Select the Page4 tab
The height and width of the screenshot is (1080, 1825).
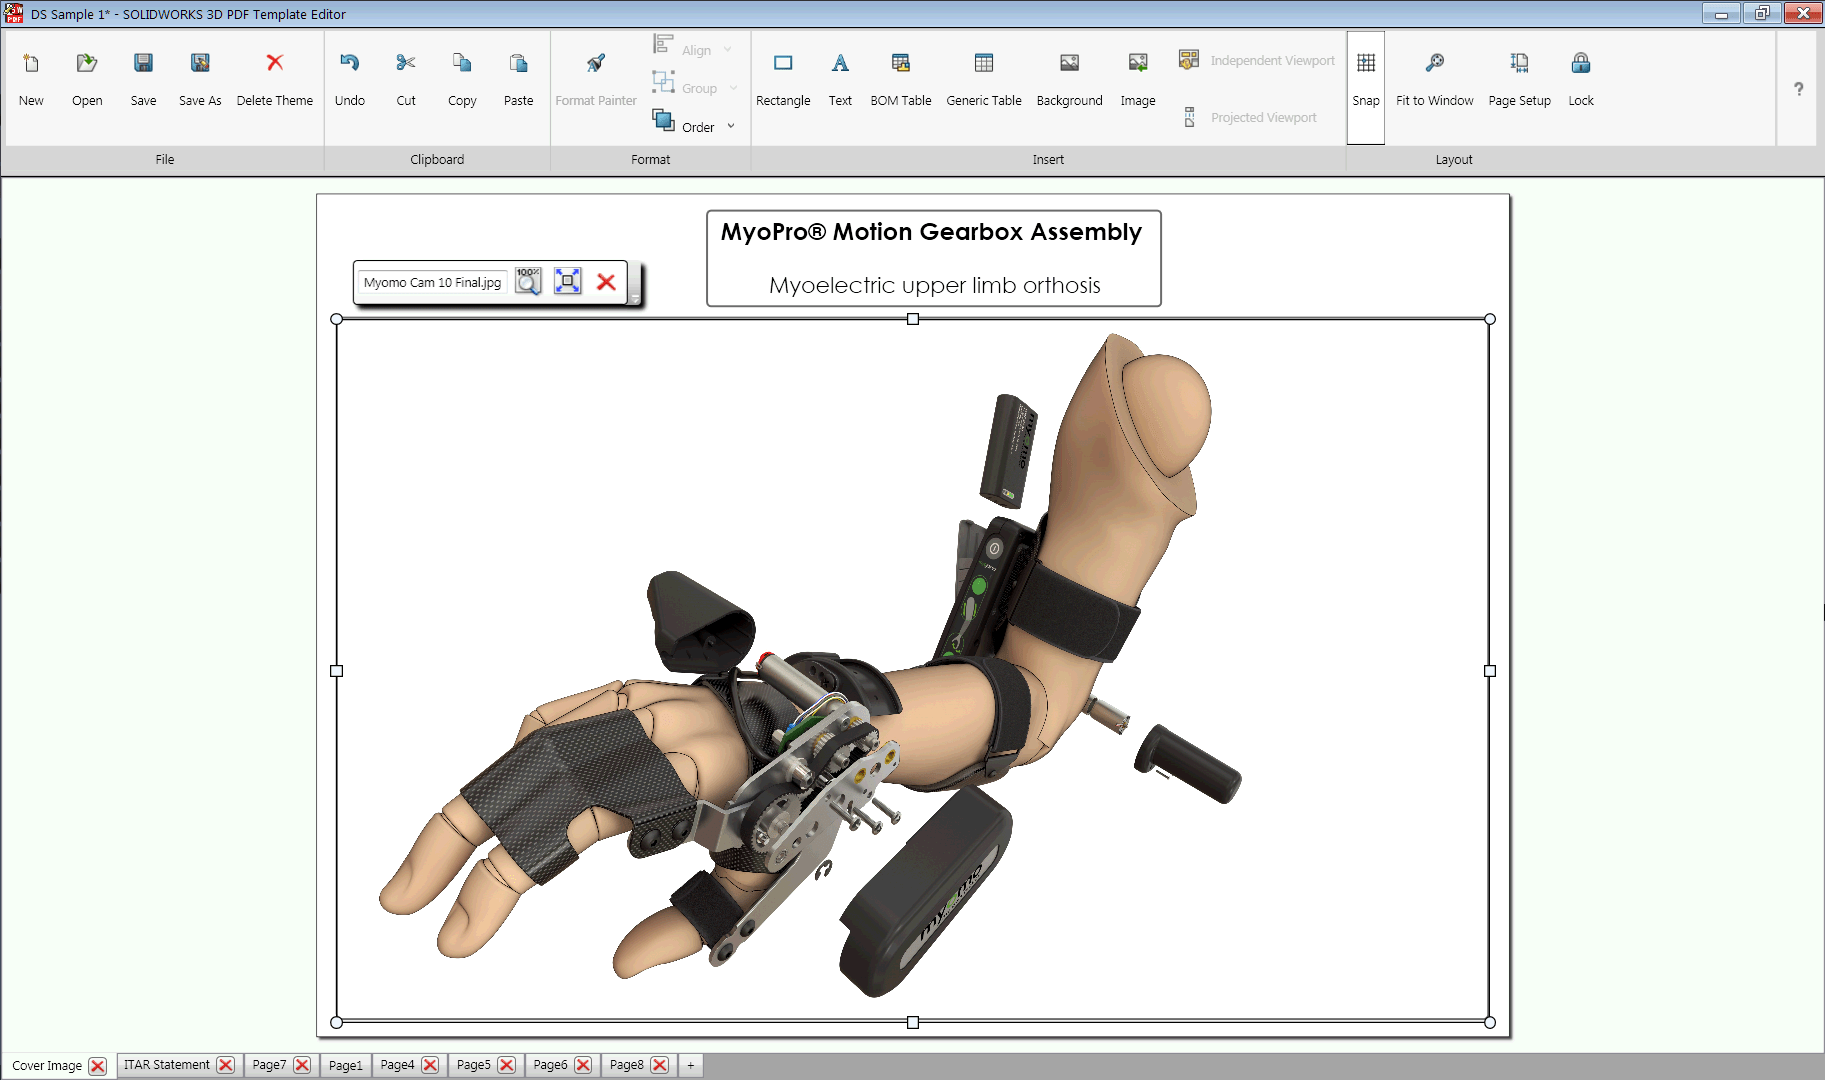coord(397,1065)
